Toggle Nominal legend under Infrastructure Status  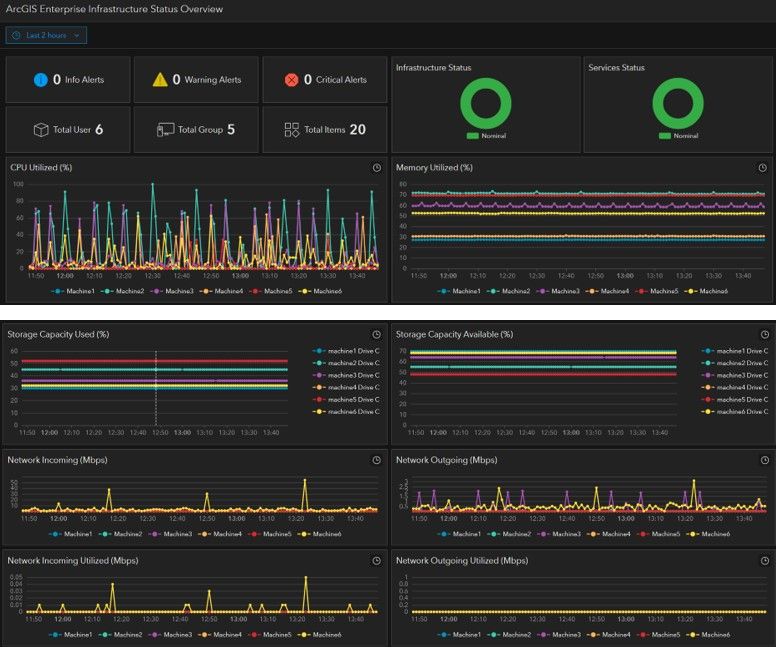coord(486,136)
